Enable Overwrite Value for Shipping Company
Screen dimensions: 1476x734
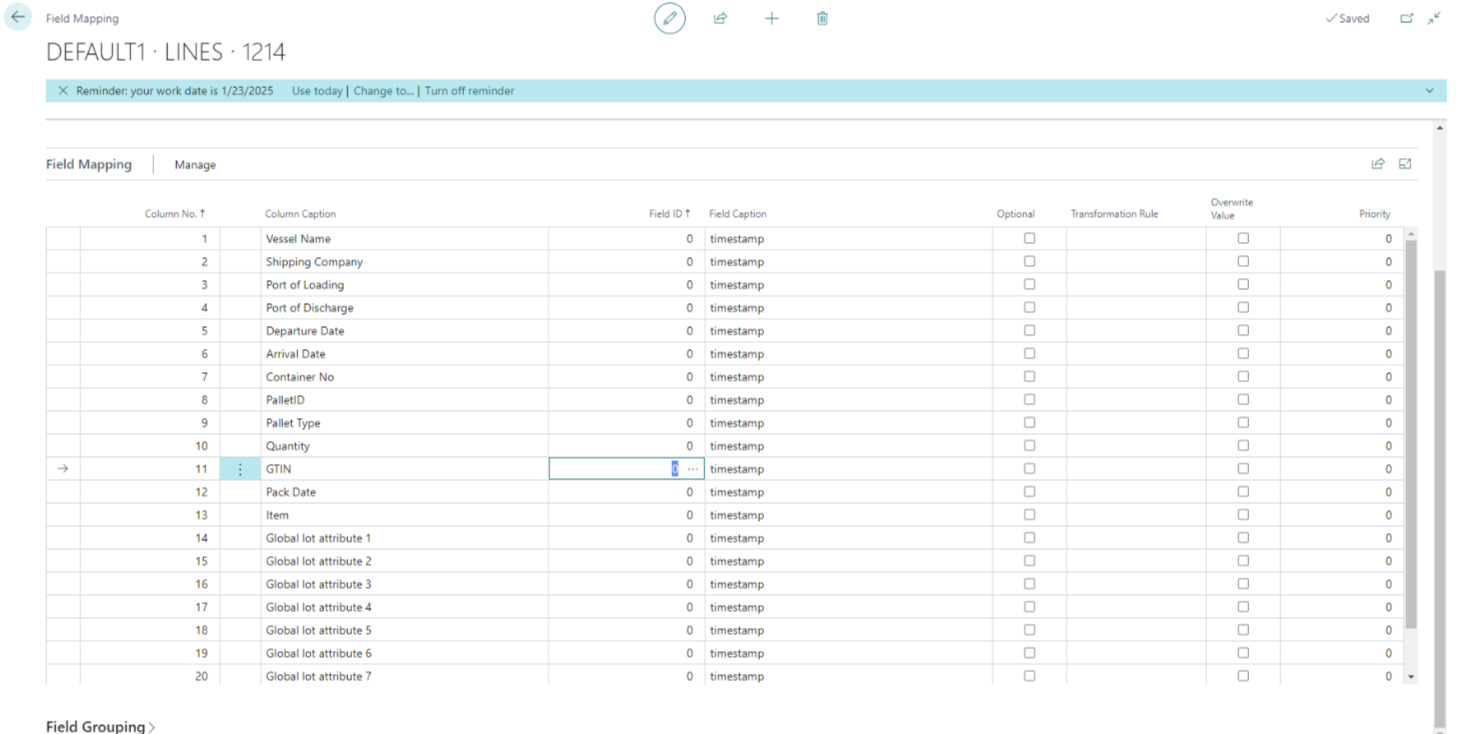[x=1243, y=262]
